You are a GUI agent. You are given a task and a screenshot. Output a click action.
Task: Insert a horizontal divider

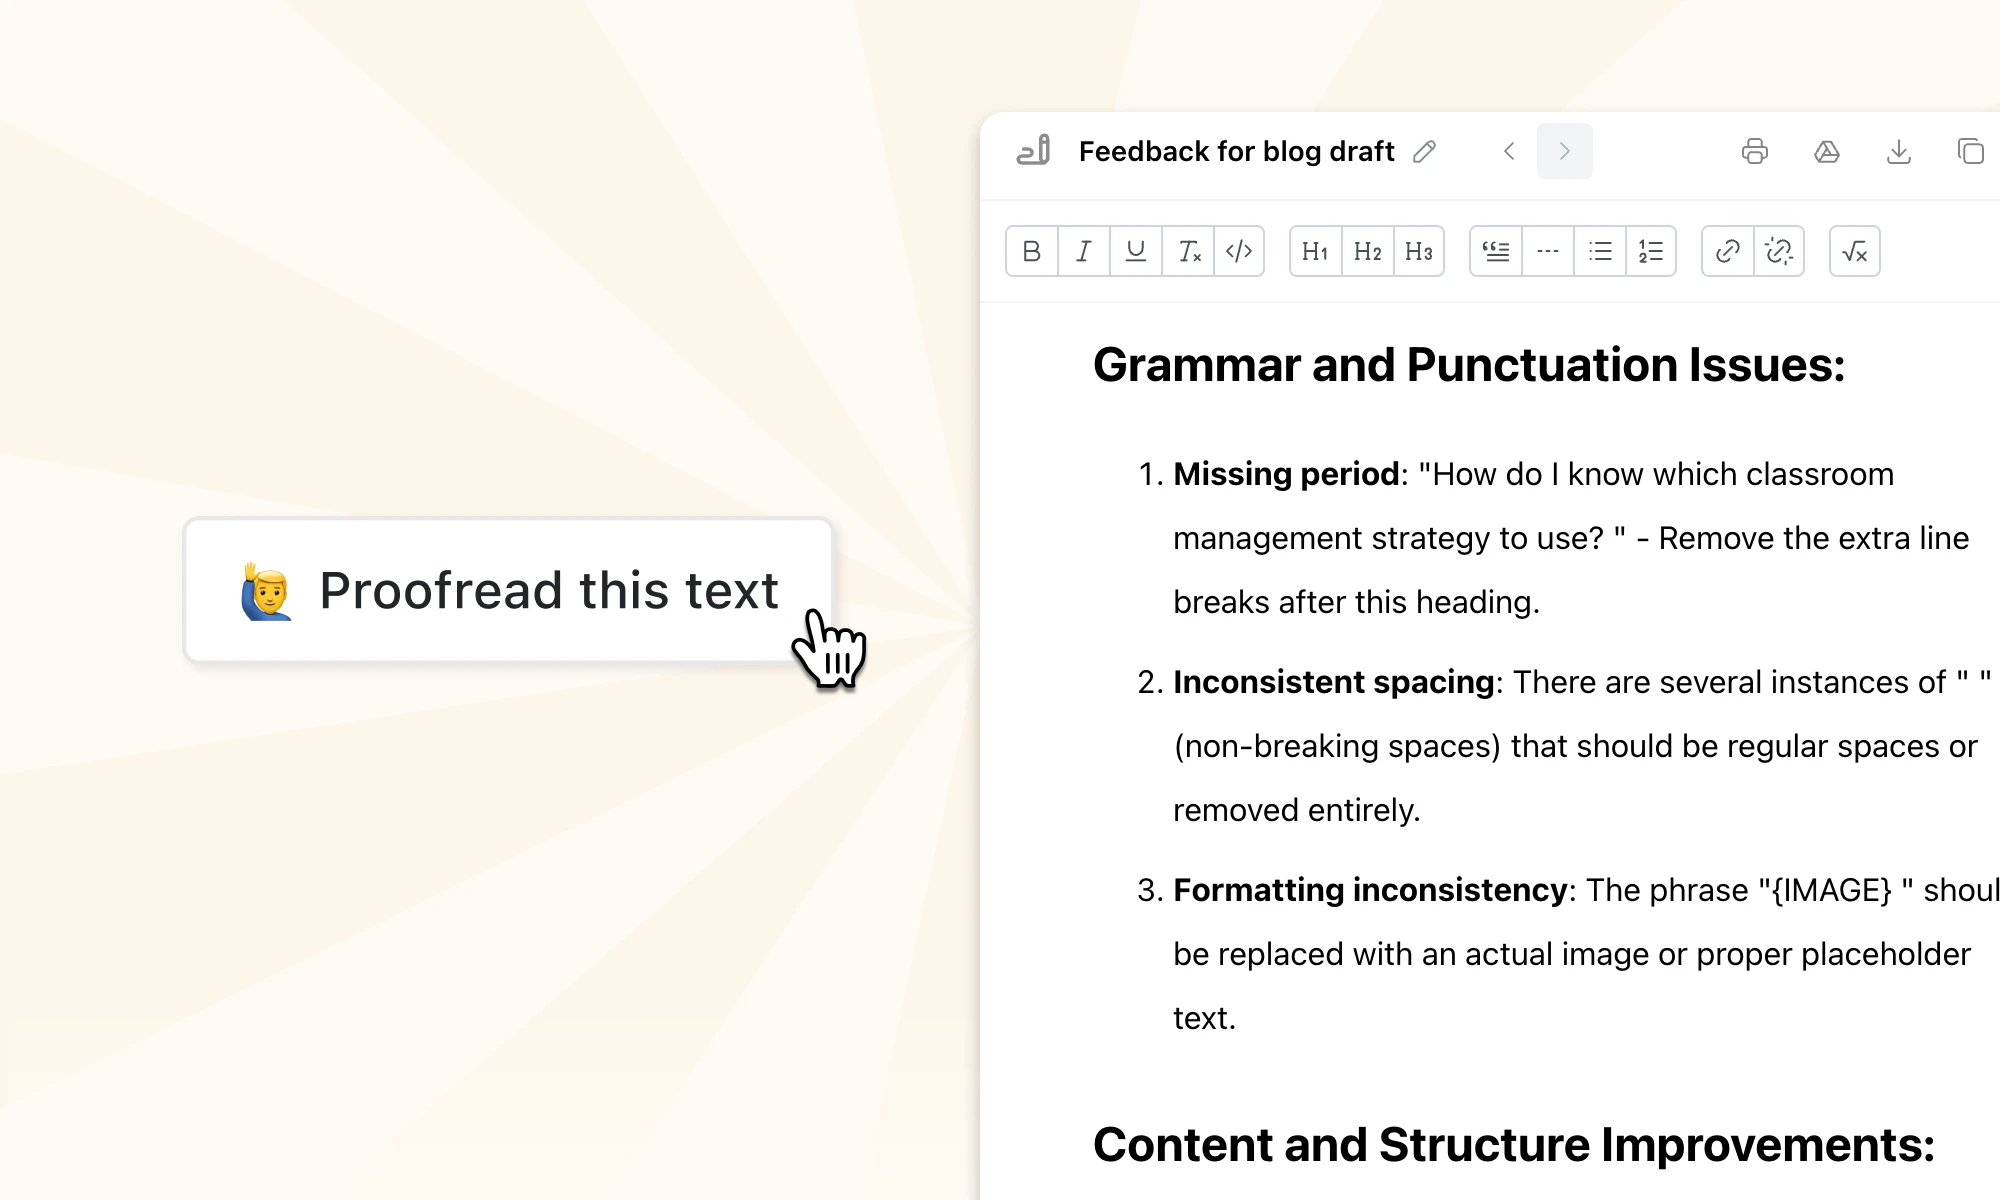click(1547, 251)
